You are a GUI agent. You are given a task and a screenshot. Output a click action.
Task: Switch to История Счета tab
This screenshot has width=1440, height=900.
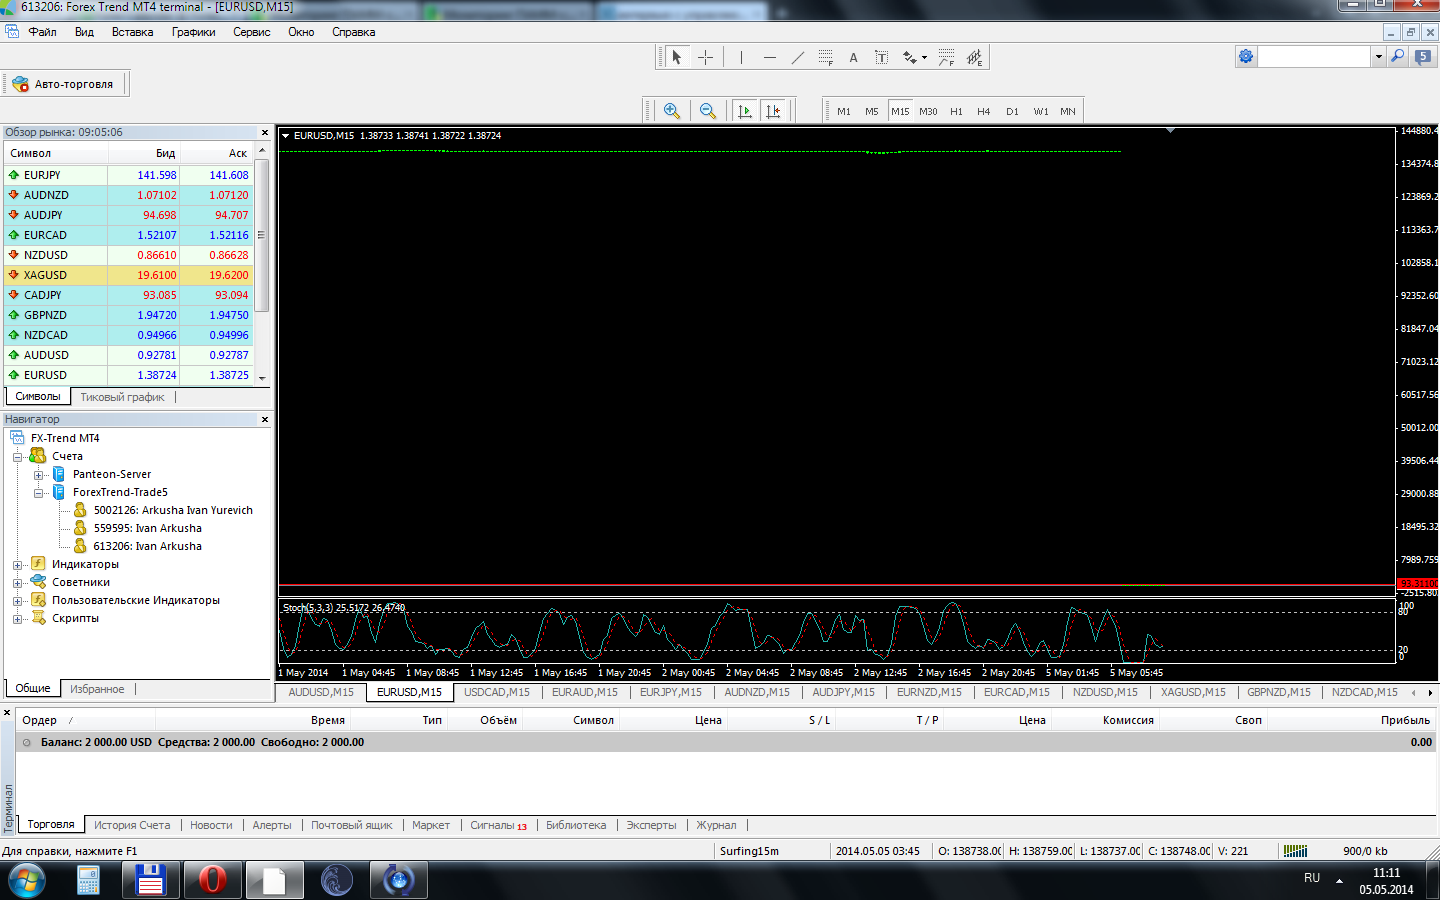point(132,825)
